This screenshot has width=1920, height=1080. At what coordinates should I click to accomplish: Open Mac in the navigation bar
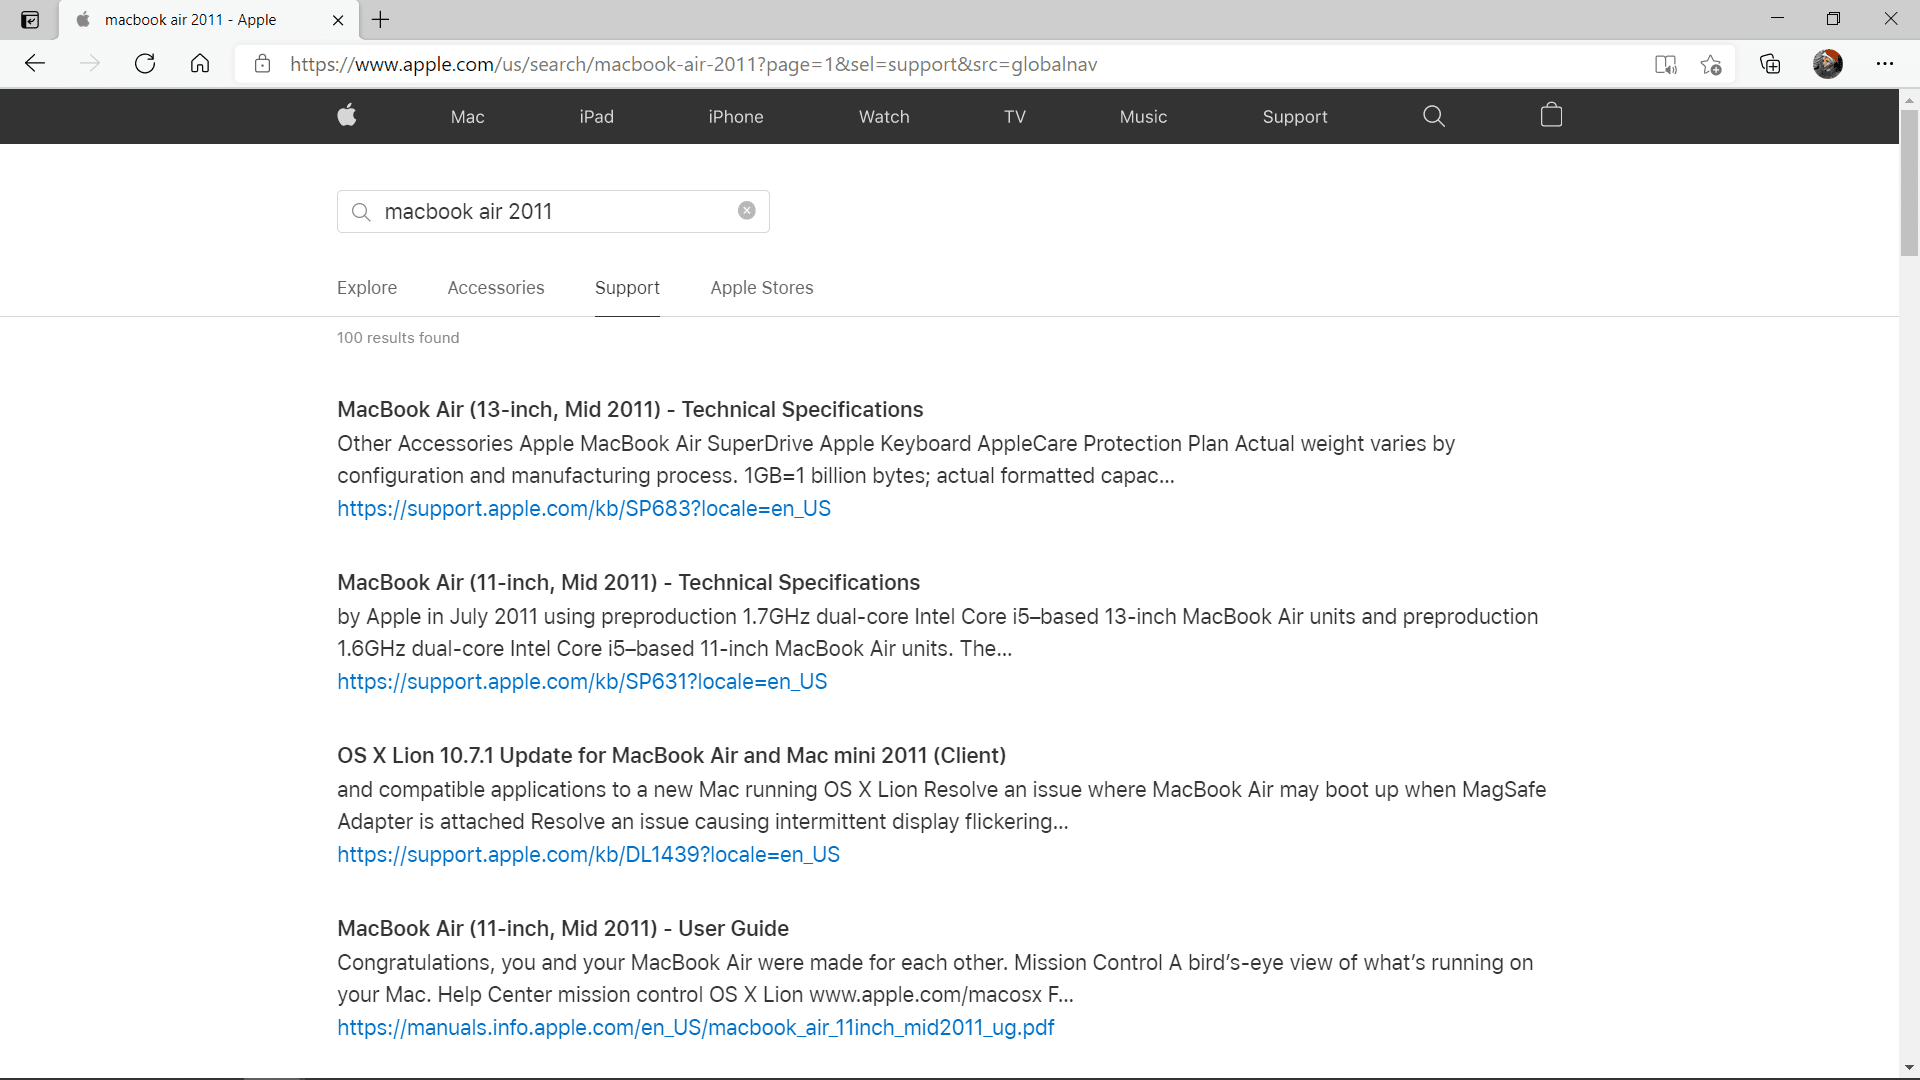[x=467, y=117]
